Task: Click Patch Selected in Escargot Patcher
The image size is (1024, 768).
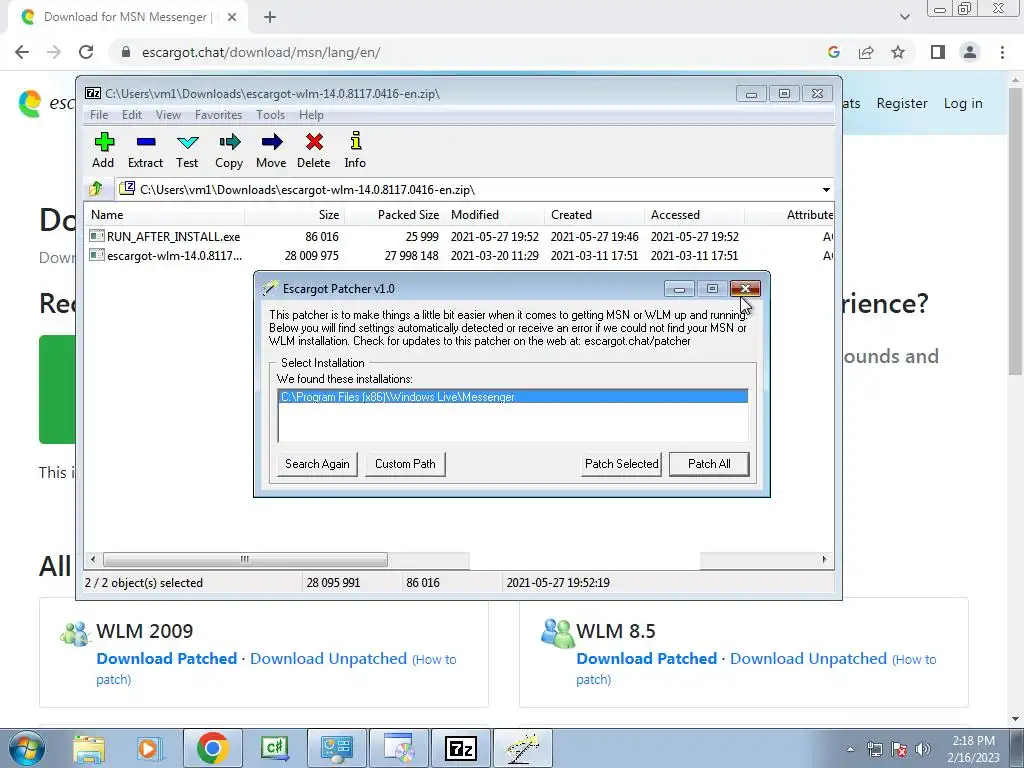Action: pyautogui.click(x=621, y=464)
